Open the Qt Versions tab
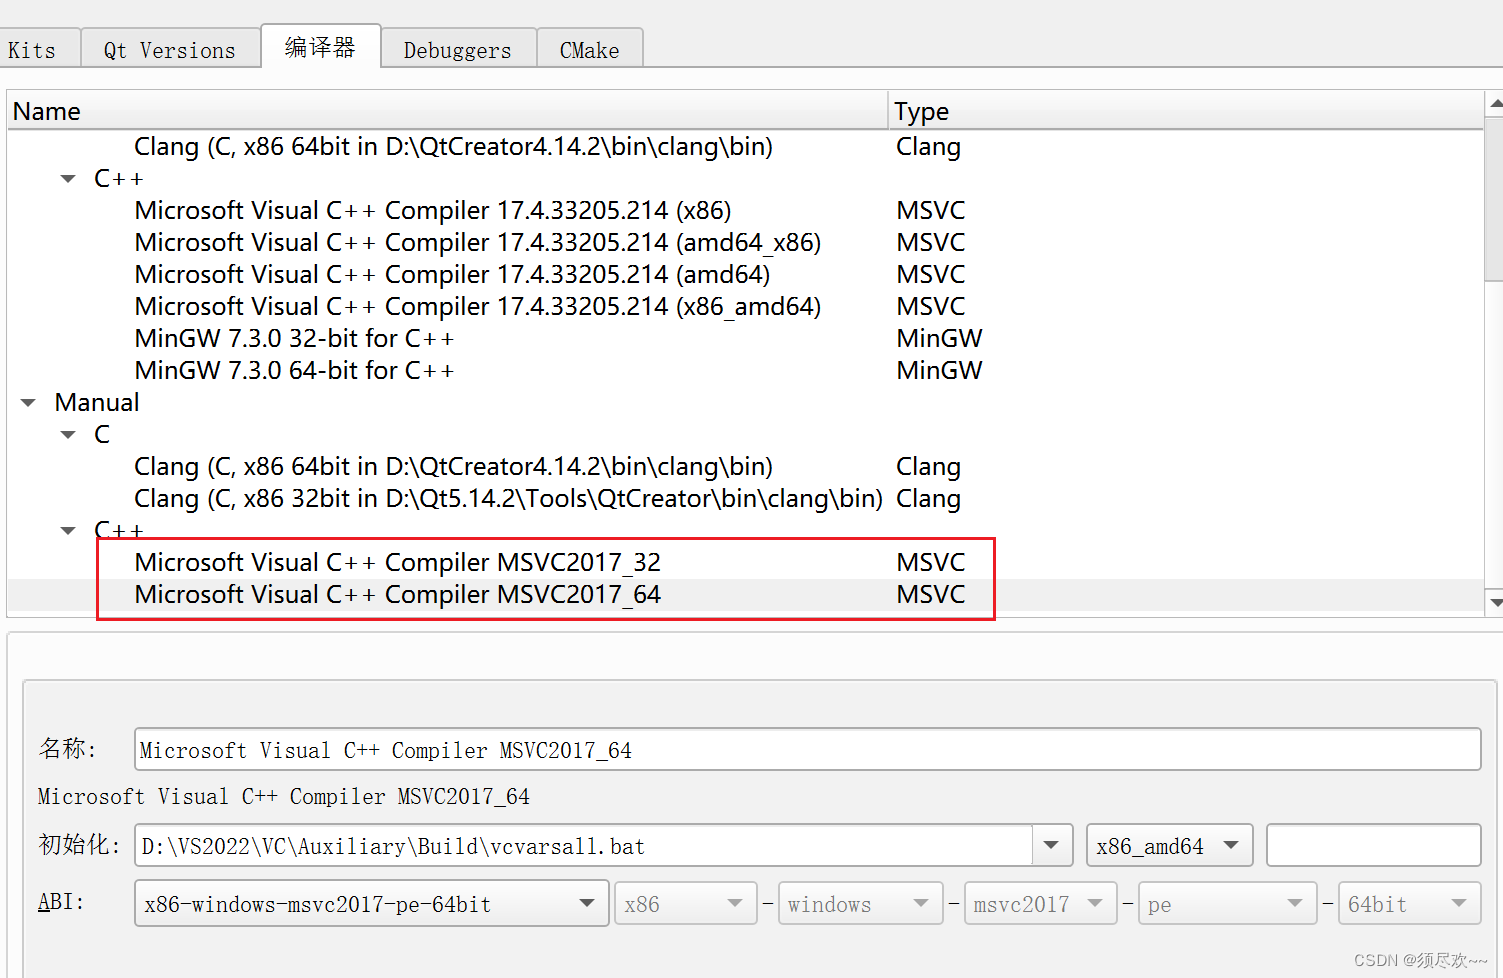This screenshot has width=1503, height=978. (169, 50)
